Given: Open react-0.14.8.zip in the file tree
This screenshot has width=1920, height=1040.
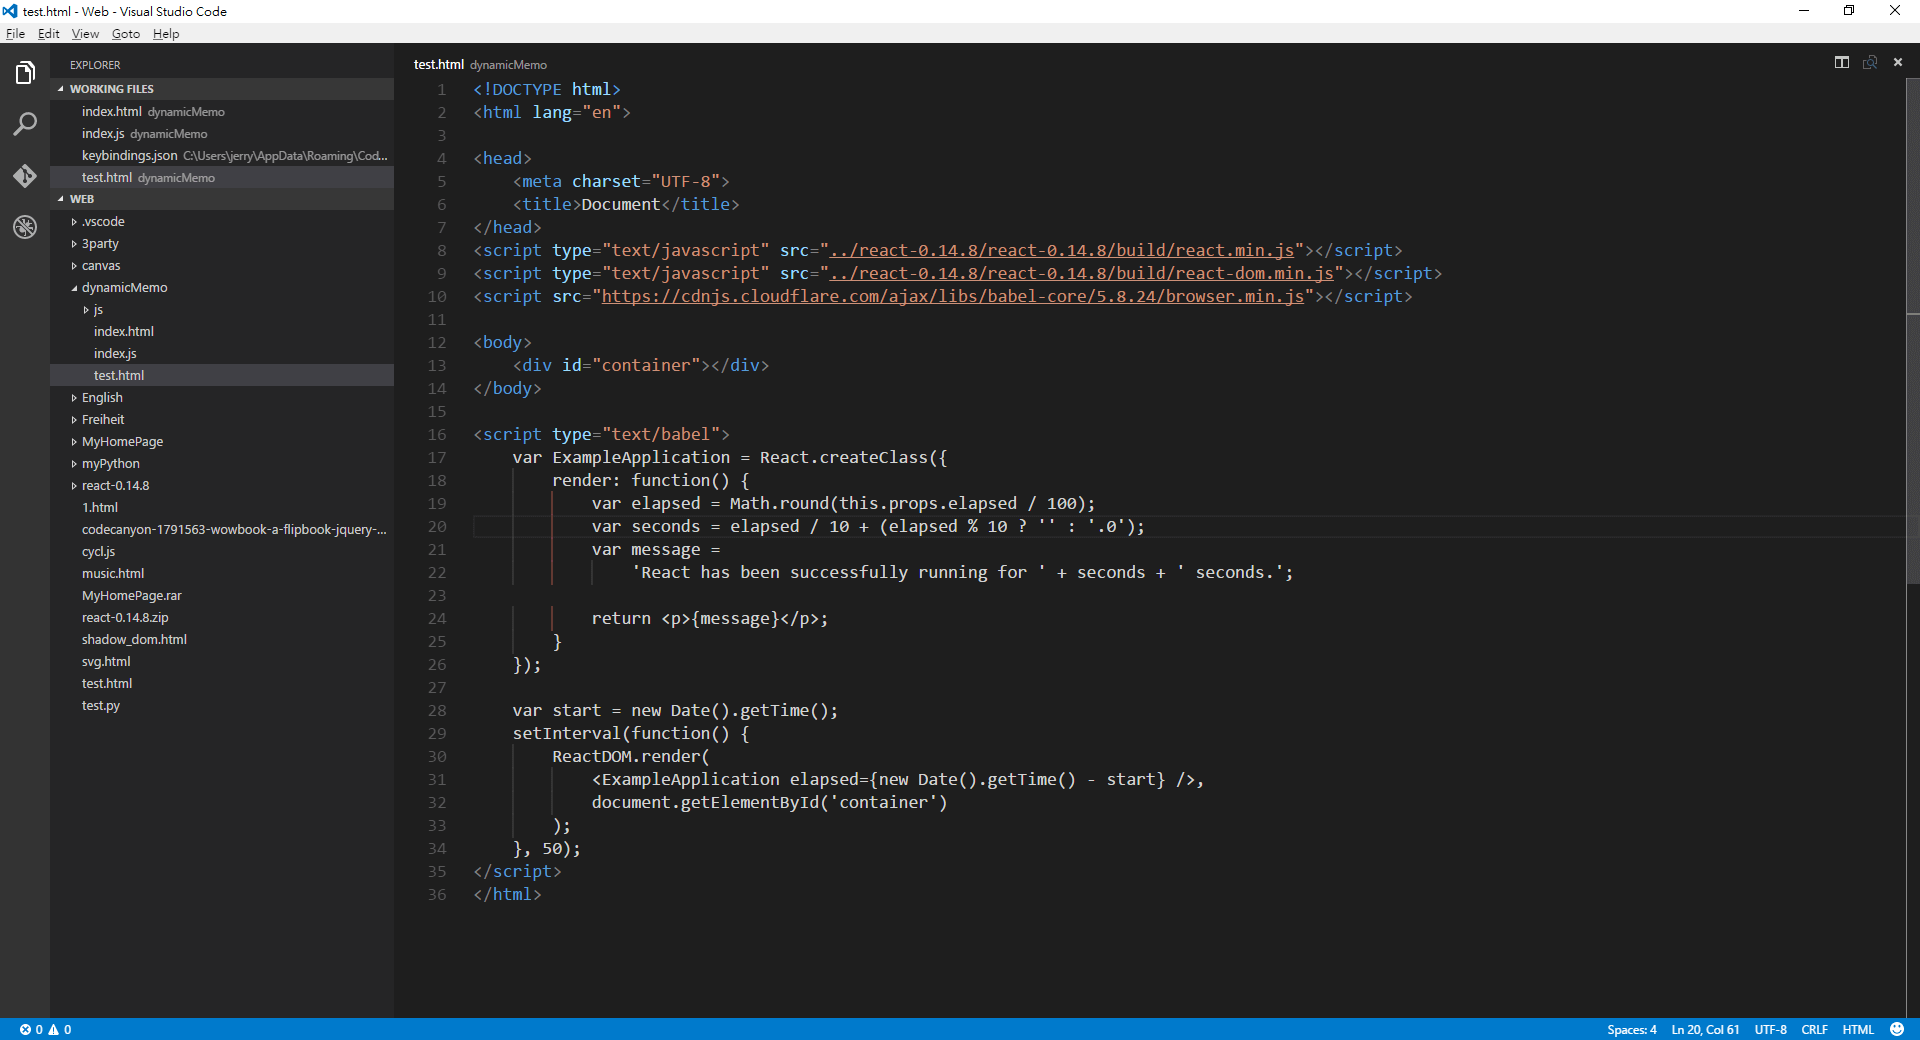Looking at the screenshot, I should [222, 617].
